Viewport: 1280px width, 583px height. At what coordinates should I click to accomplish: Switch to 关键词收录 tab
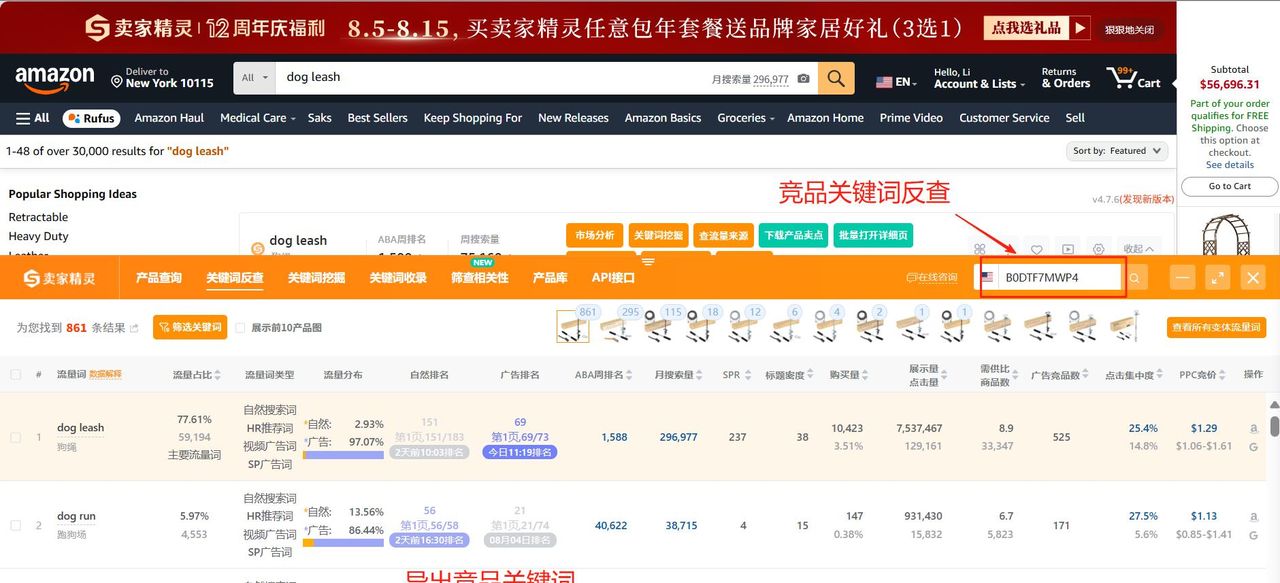pos(398,278)
